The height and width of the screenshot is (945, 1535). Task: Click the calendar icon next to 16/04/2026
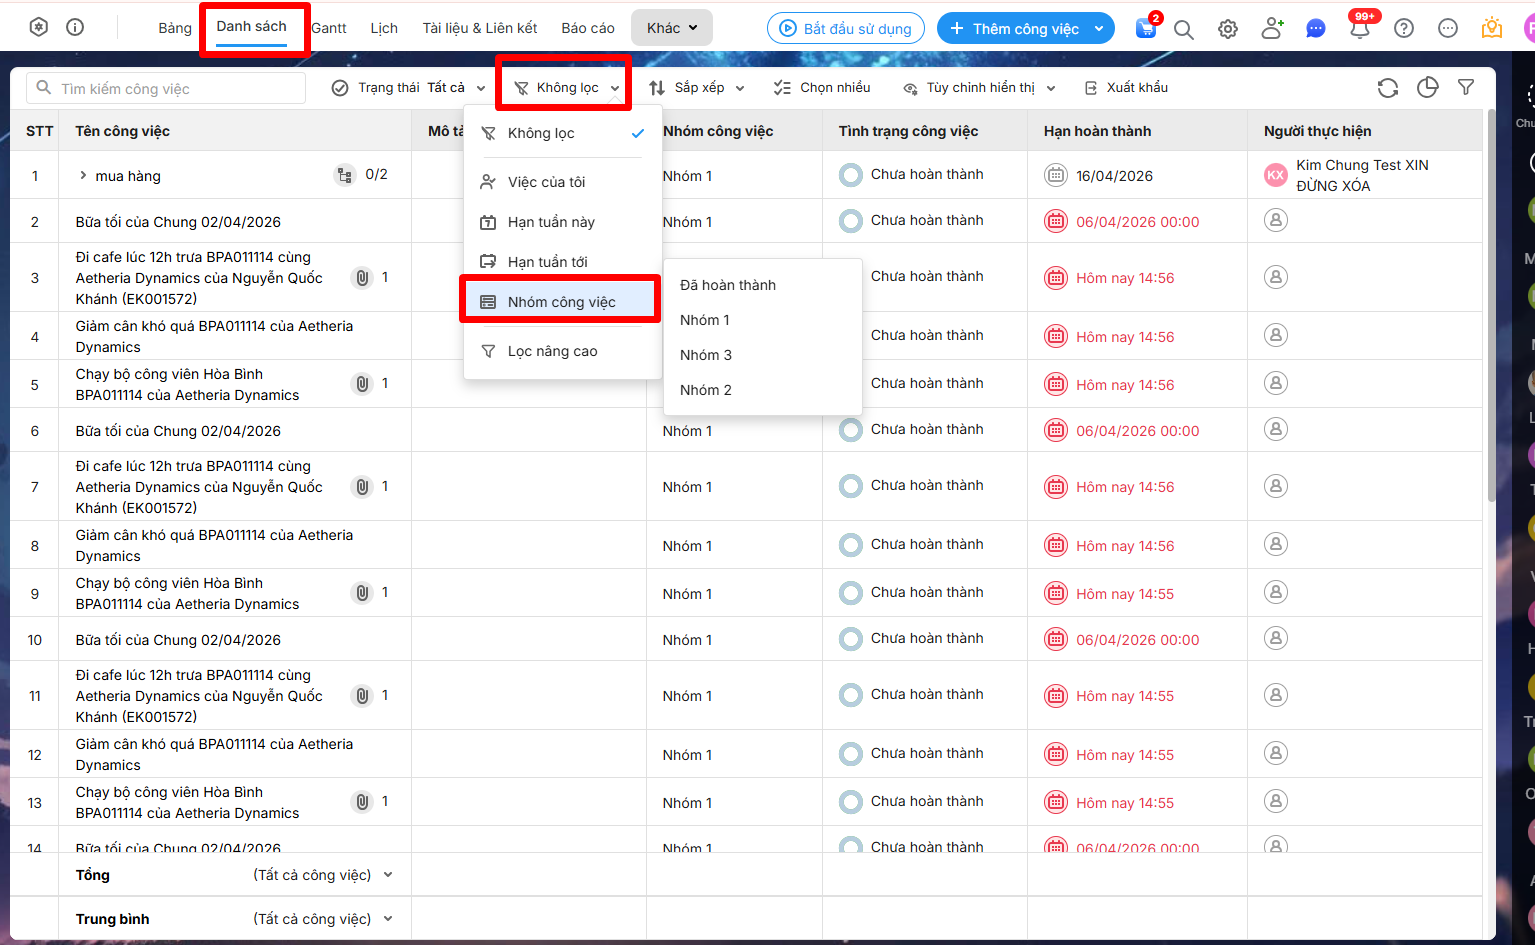click(1056, 176)
